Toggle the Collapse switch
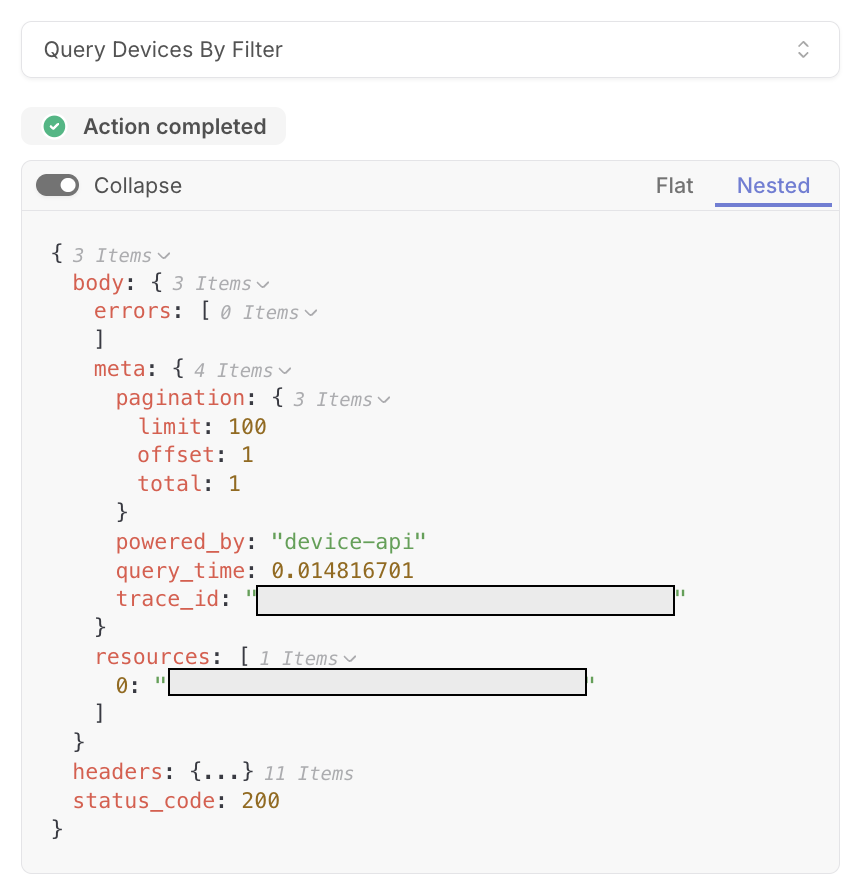This screenshot has width=860, height=896. coord(57,185)
